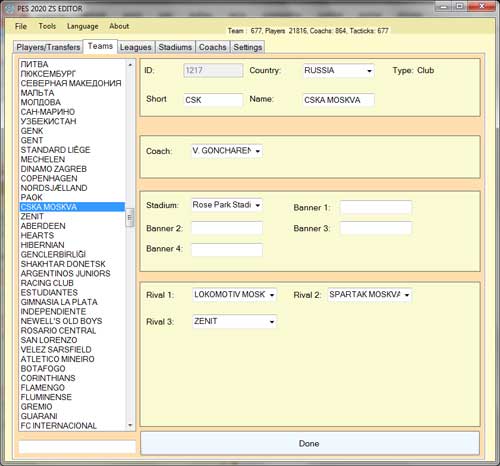Select ROSARIO CENTRAL in the team list
500x466 pixels.
click(72, 330)
